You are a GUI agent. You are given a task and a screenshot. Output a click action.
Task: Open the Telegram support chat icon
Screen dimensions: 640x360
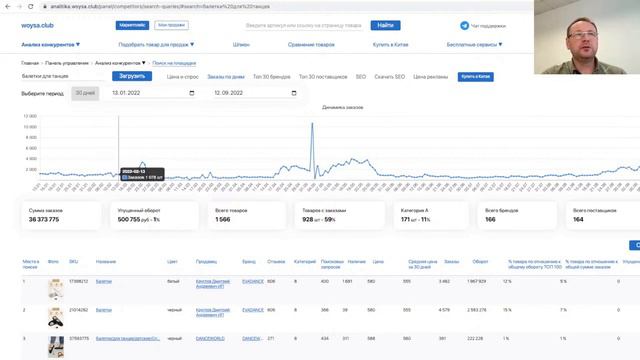pyautogui.click(x=464, y=26)
